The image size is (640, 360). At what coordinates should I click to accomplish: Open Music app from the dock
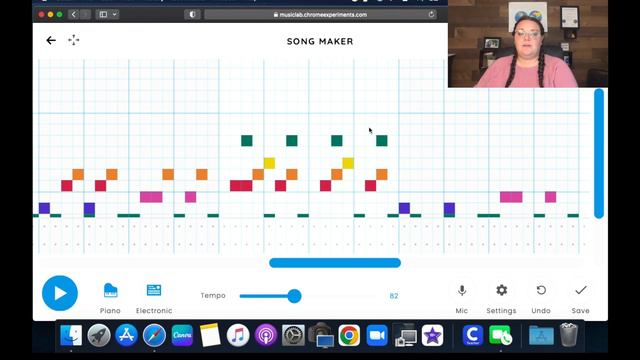click(x=238, y=336)
